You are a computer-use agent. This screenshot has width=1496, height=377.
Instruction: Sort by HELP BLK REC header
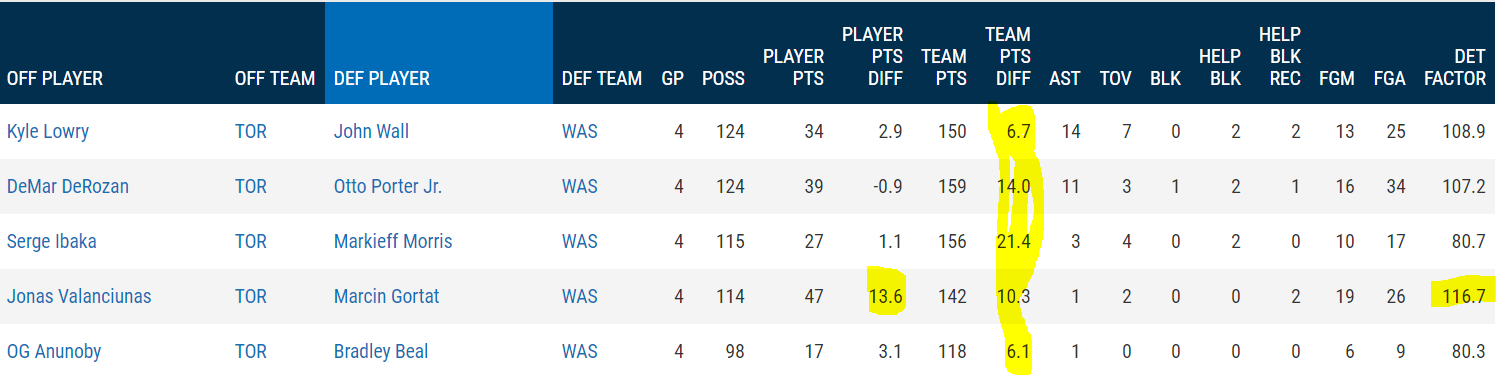(x=1280, y=56)
